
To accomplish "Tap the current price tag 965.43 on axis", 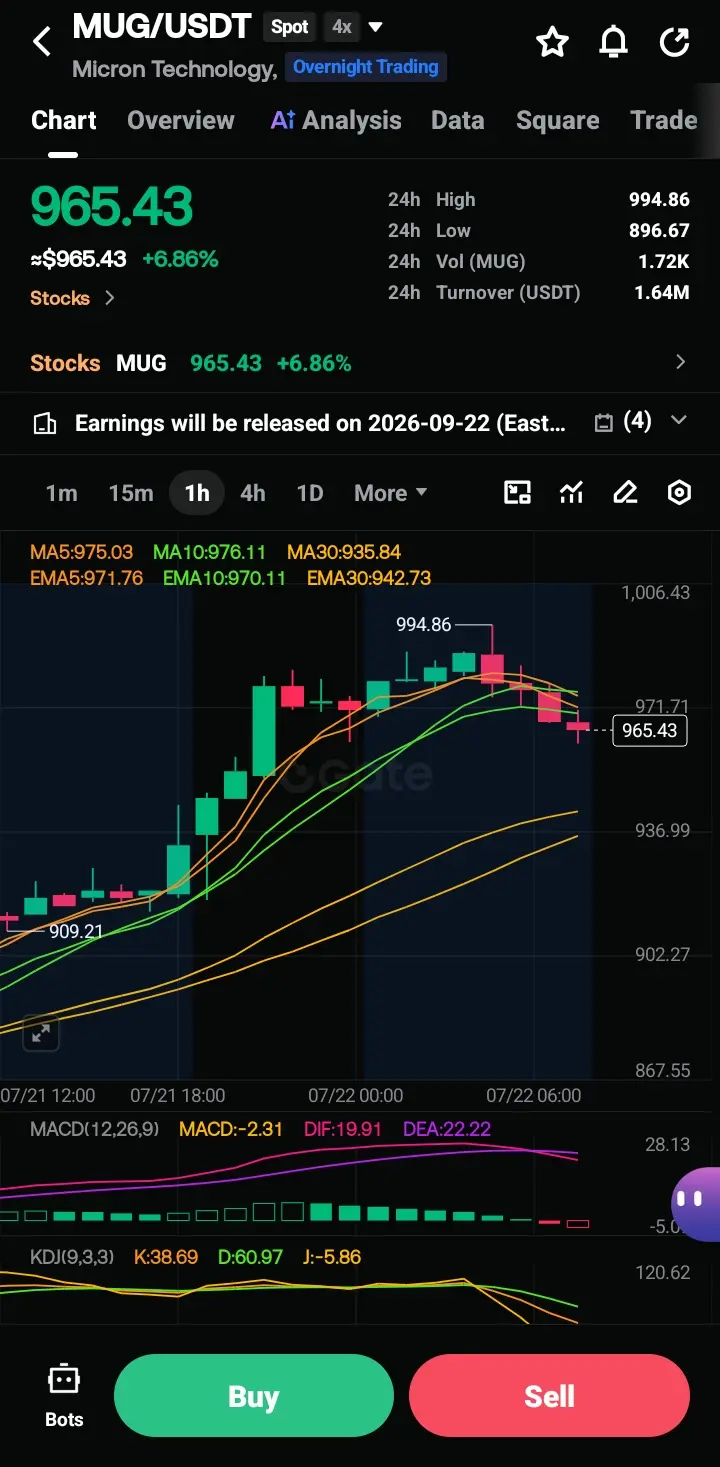I will tap(649, 730).
